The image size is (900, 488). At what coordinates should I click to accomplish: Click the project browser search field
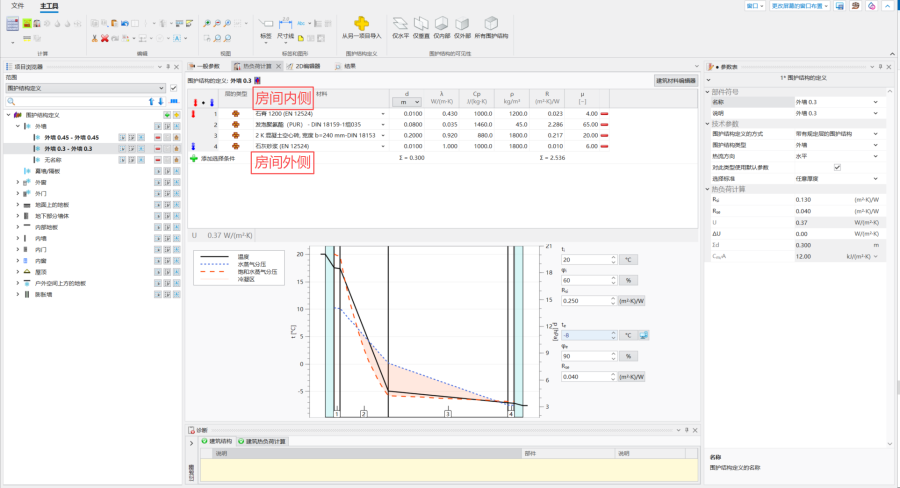pyautogui.click(x=70, y=101)
